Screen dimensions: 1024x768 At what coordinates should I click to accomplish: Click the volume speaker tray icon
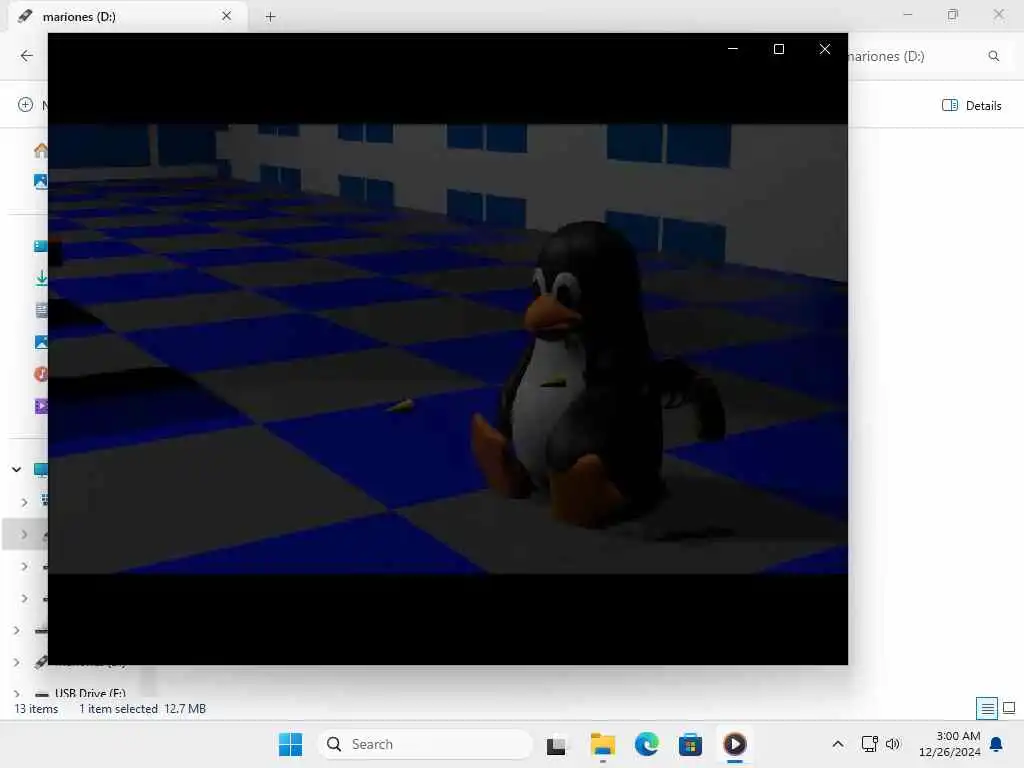(893, 744)
